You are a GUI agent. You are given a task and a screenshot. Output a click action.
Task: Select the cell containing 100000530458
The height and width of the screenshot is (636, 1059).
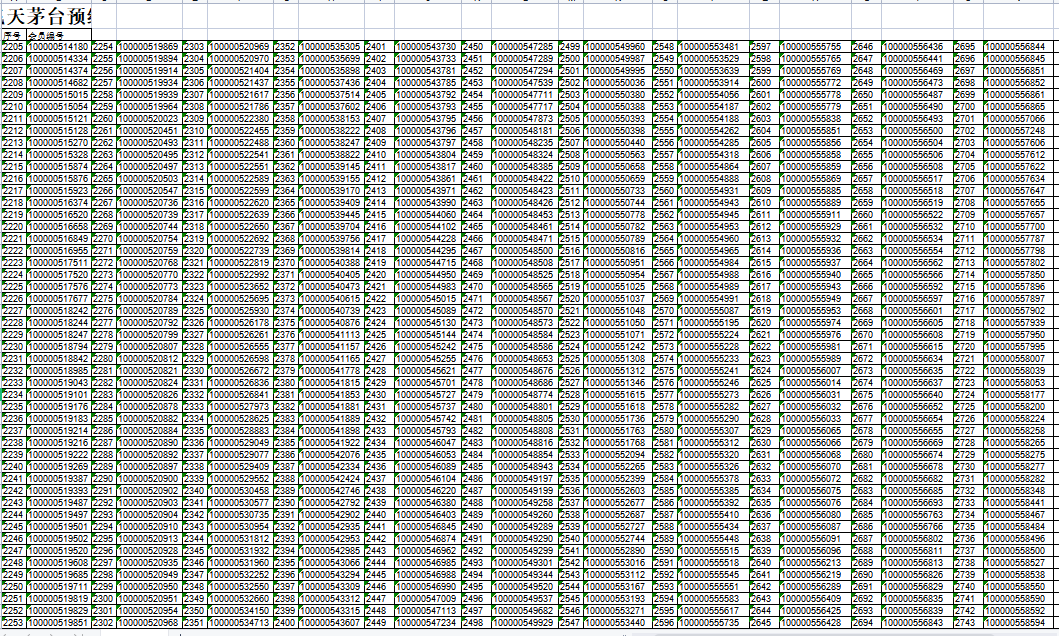[x=240, y=491]
